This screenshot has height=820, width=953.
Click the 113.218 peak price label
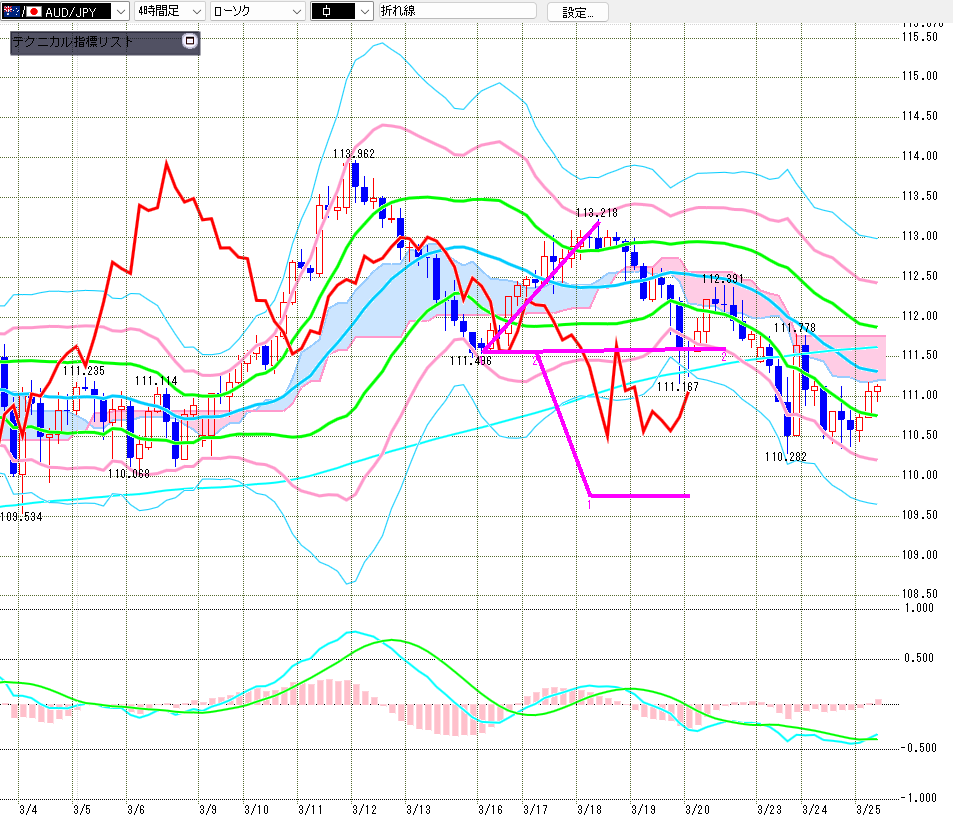pyautogui.click(x=597, y=212)
